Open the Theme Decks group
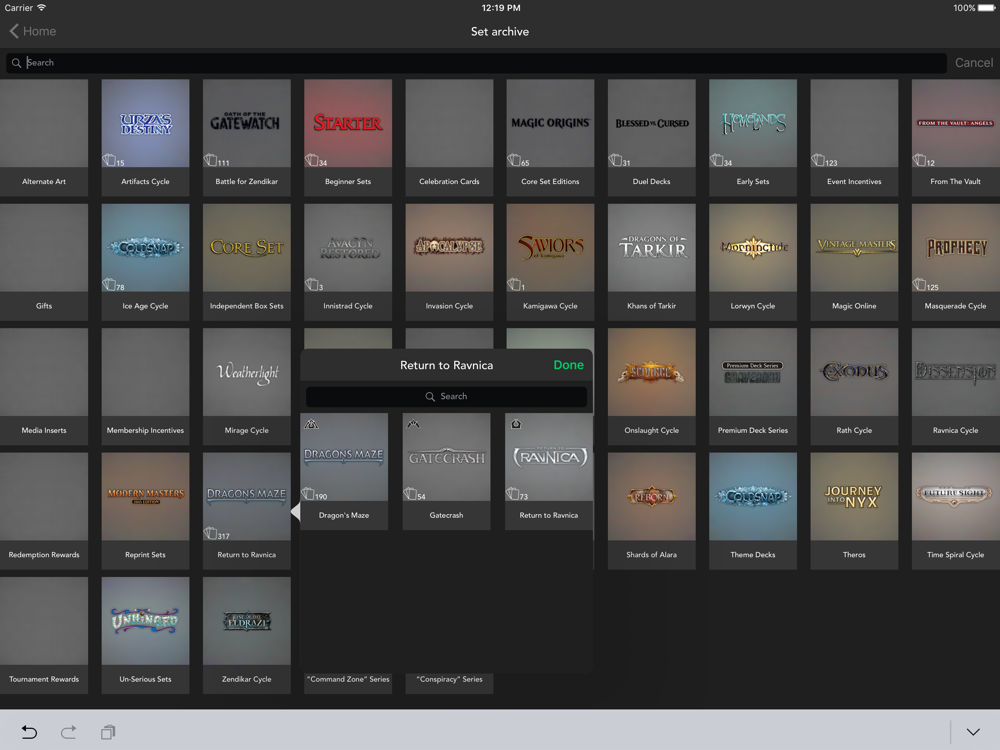1000x750 pixels. click(753, 511)
